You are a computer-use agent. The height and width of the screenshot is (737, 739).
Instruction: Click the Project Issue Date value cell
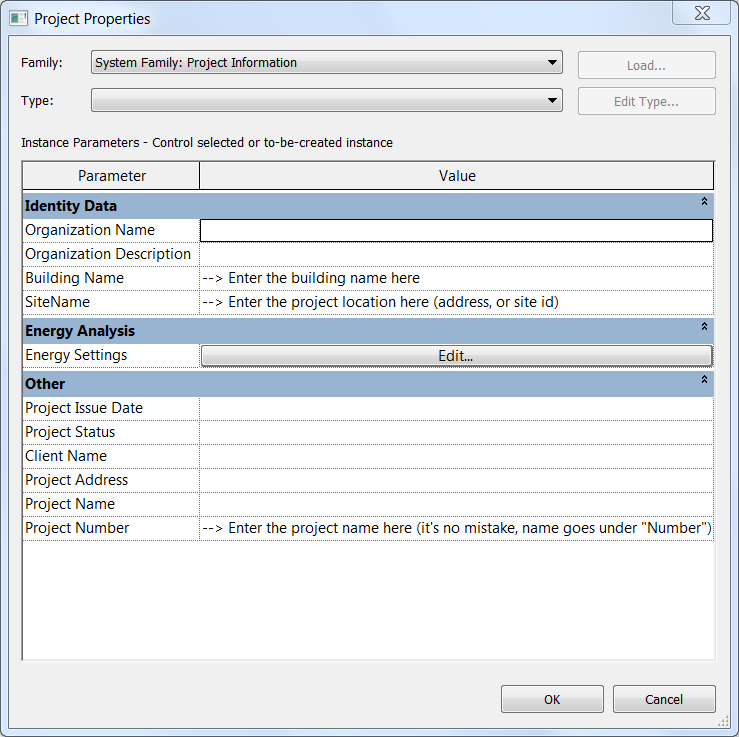[456, 409]
